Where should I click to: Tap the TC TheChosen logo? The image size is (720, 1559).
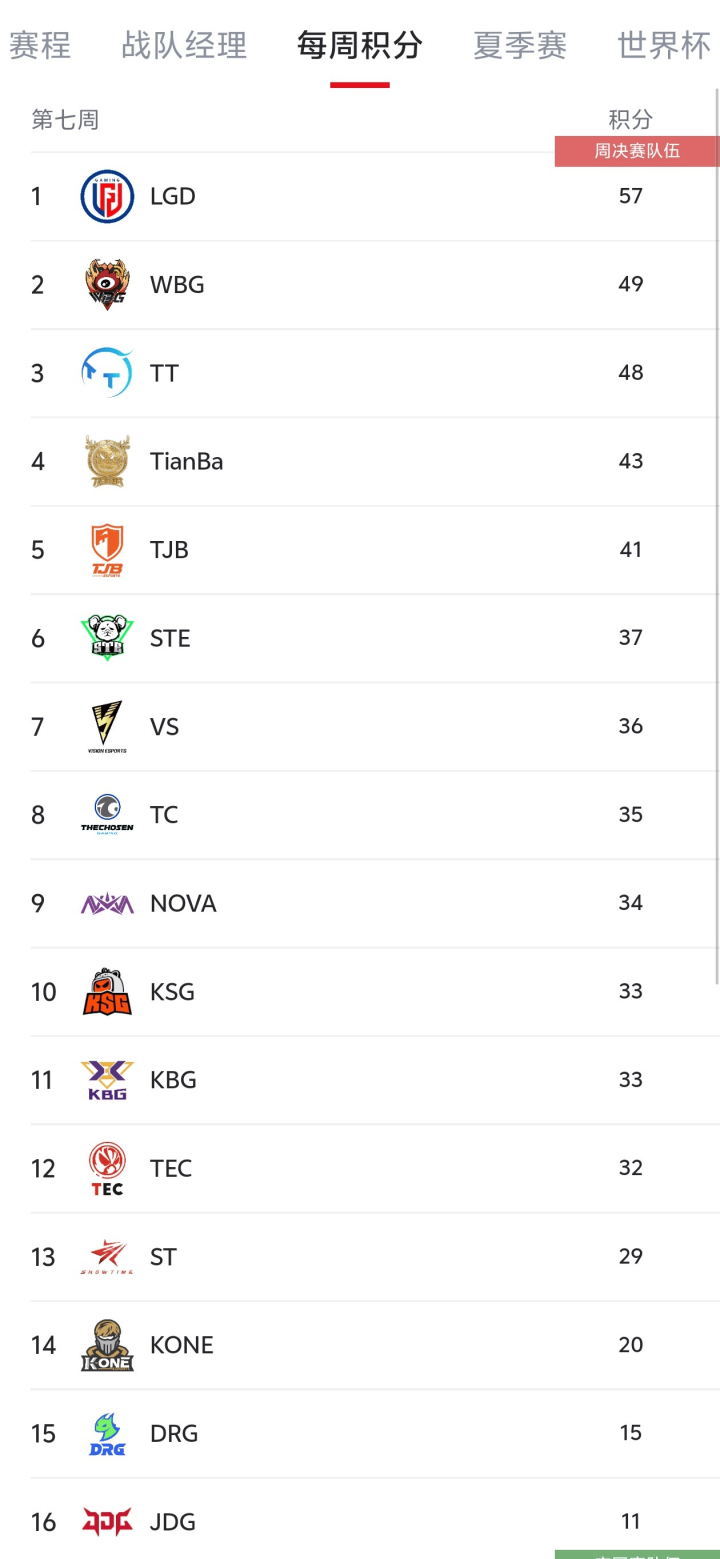107,815
